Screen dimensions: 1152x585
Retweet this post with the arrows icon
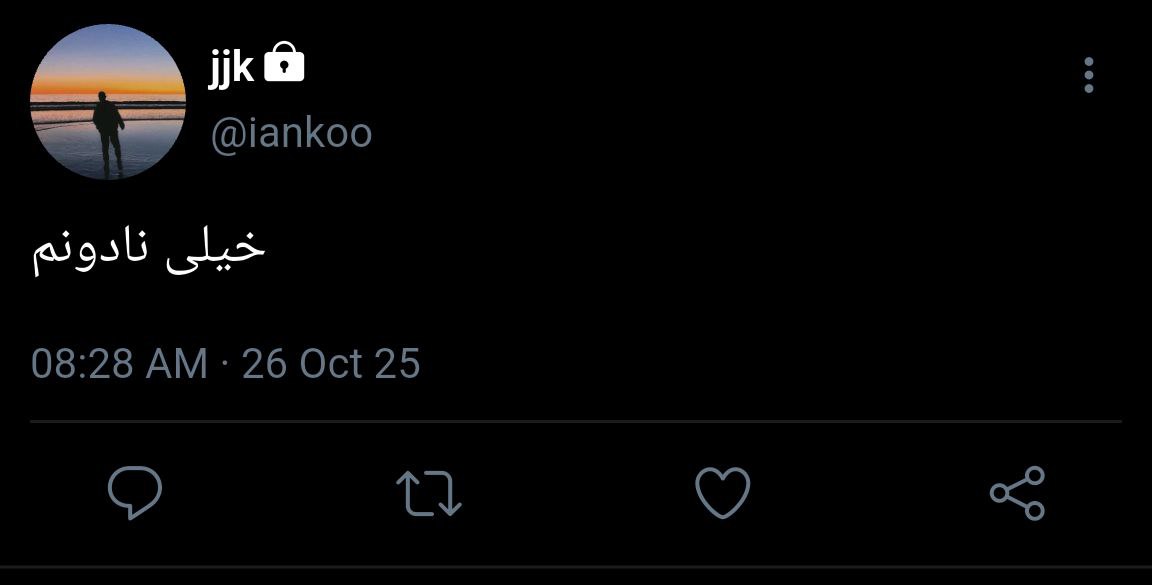click(x=428, y=494)
